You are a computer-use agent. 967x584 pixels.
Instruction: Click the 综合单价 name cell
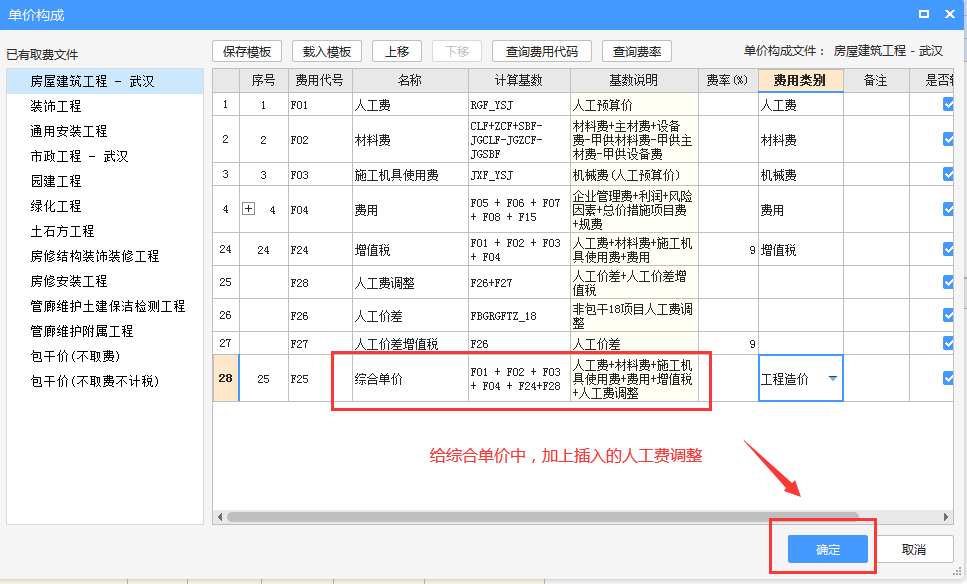coord(410,379)
